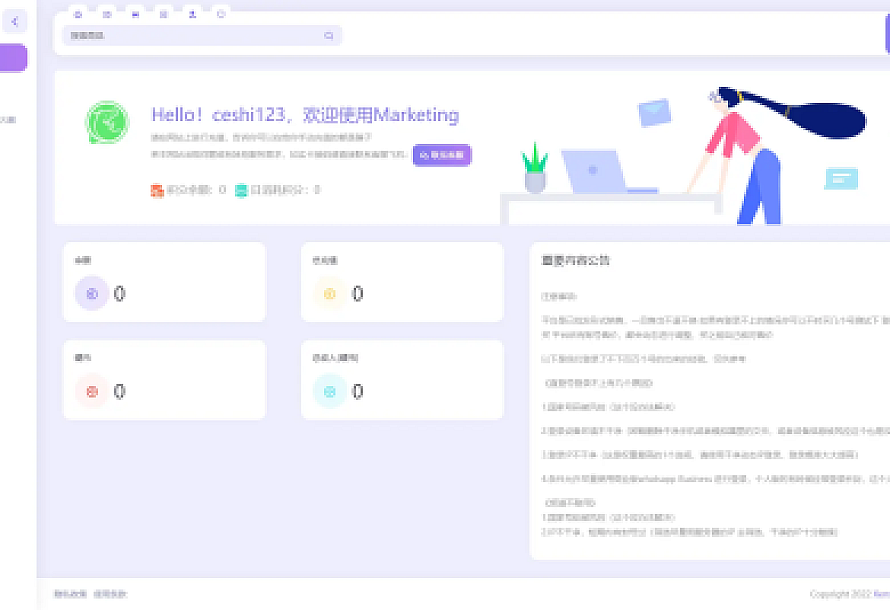
Task: Click the red icon on the 账号 card
Action: point(92,390)
